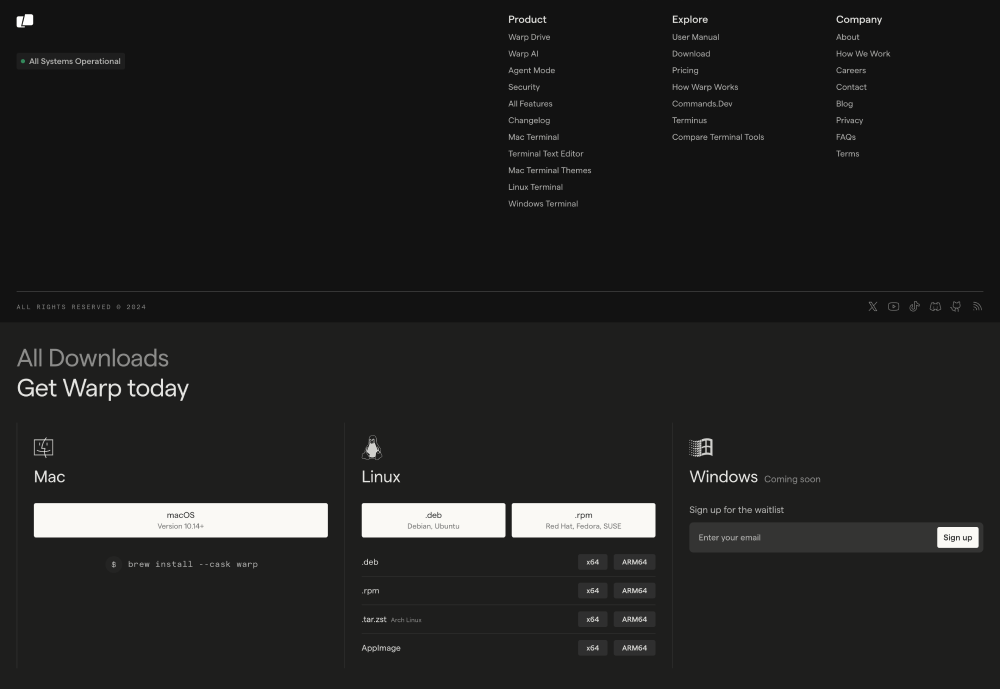Choose x64 in the .rpm list row

pos(592,591)
